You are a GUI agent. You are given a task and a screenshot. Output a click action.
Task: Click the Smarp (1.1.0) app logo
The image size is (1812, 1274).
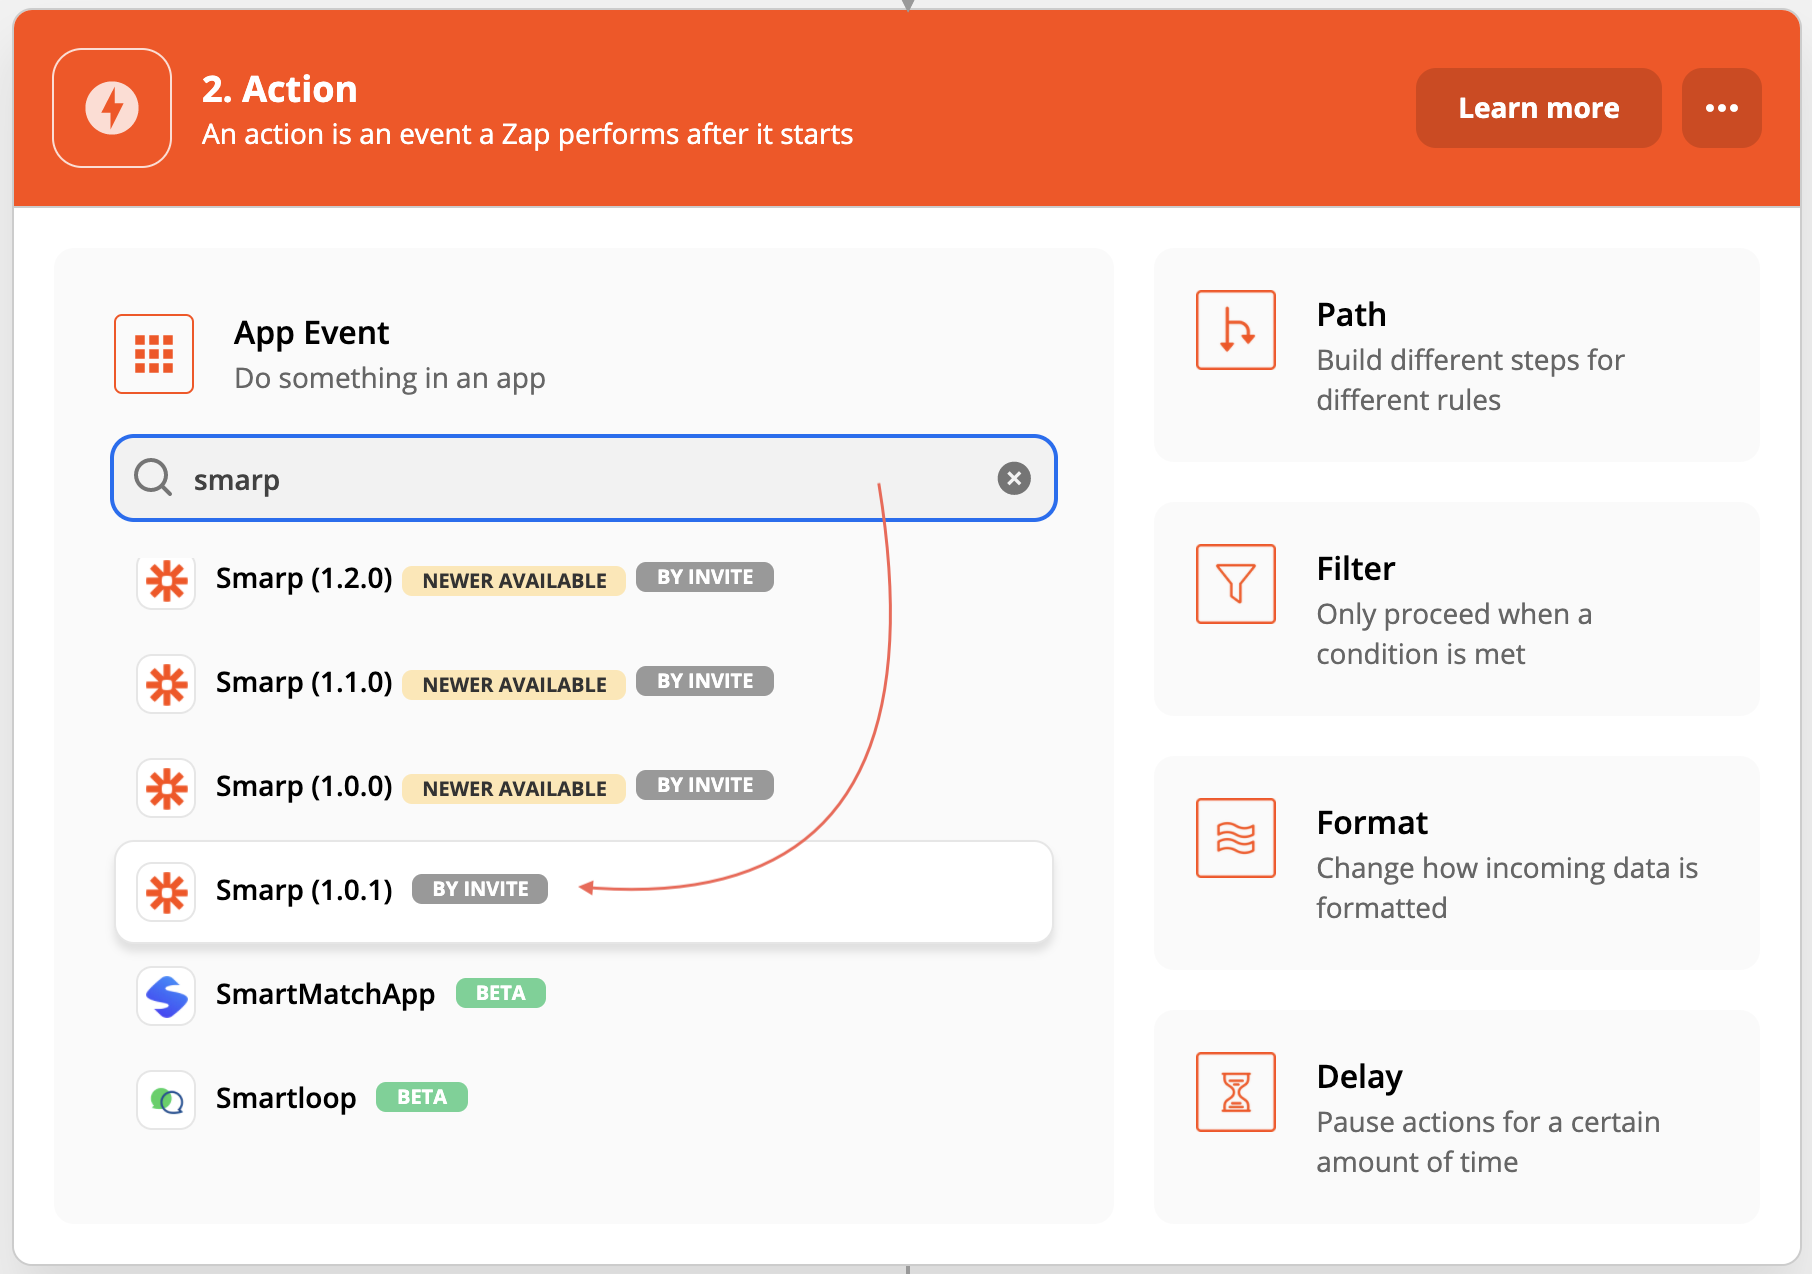tap(166, 684)
